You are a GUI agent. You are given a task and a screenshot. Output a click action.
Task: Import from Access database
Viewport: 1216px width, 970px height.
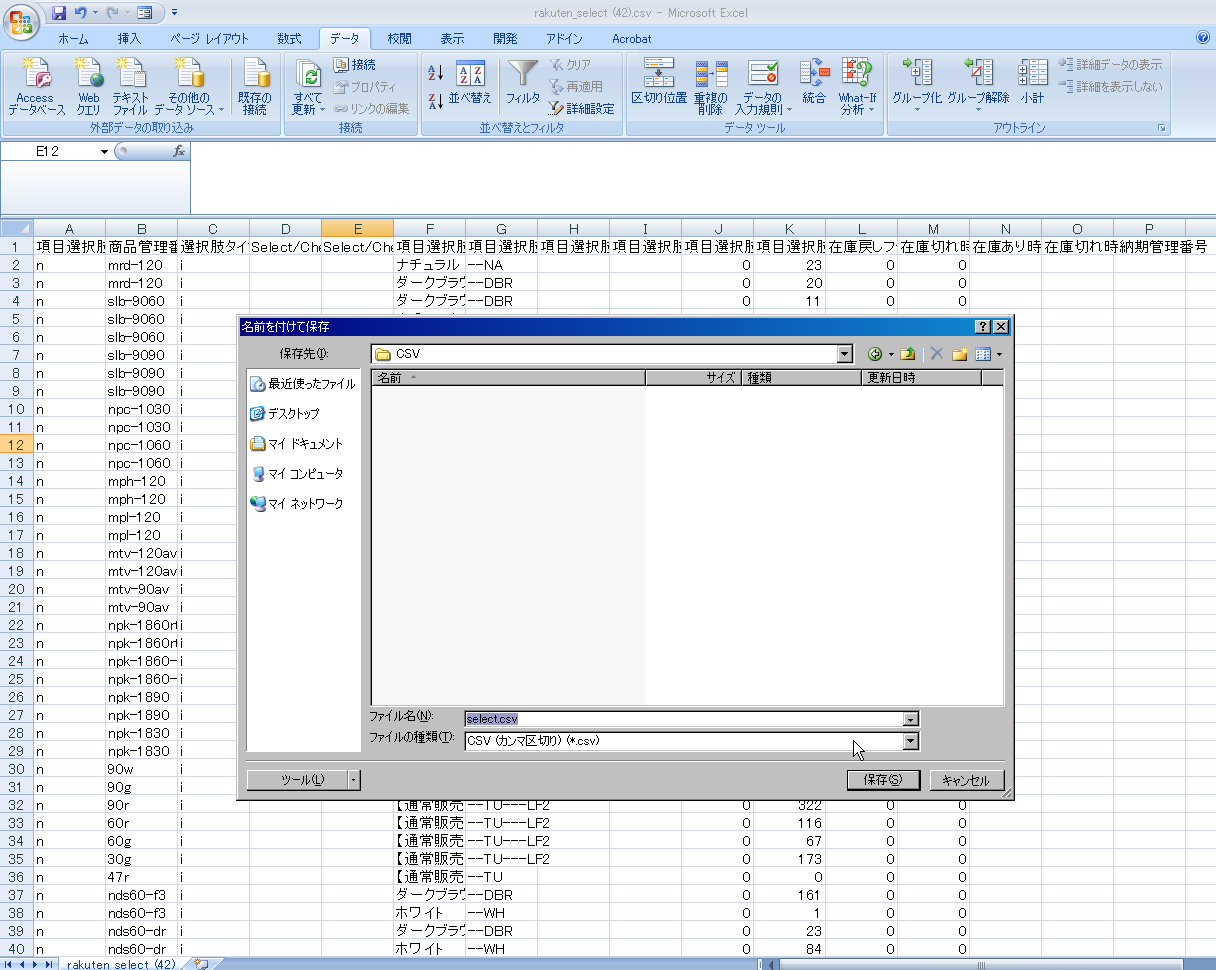36,87
